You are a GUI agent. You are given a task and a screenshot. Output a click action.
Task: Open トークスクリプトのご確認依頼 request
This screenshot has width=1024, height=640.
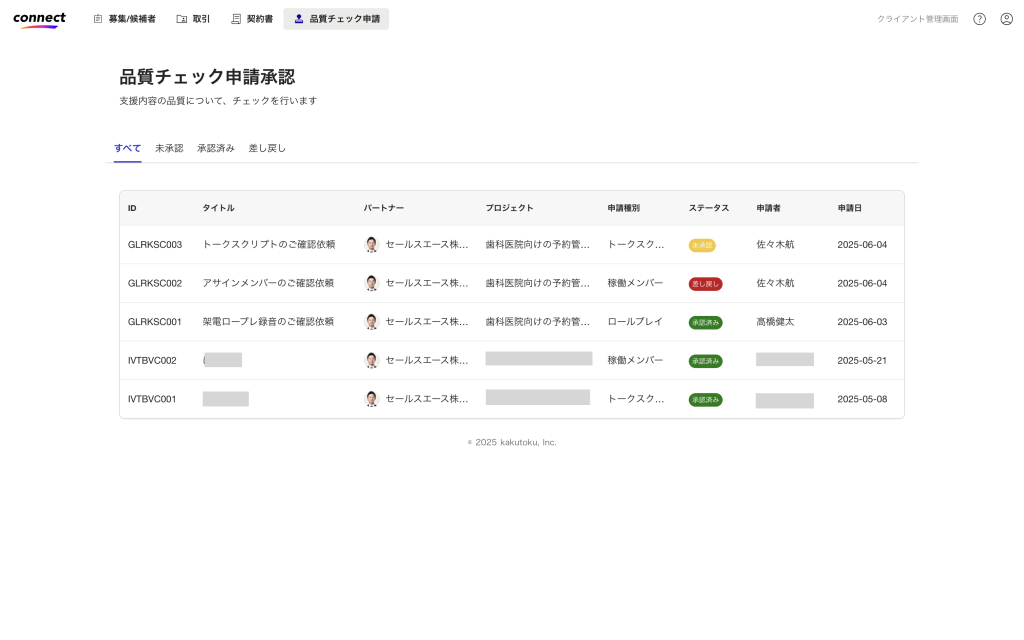coord(268,245)
